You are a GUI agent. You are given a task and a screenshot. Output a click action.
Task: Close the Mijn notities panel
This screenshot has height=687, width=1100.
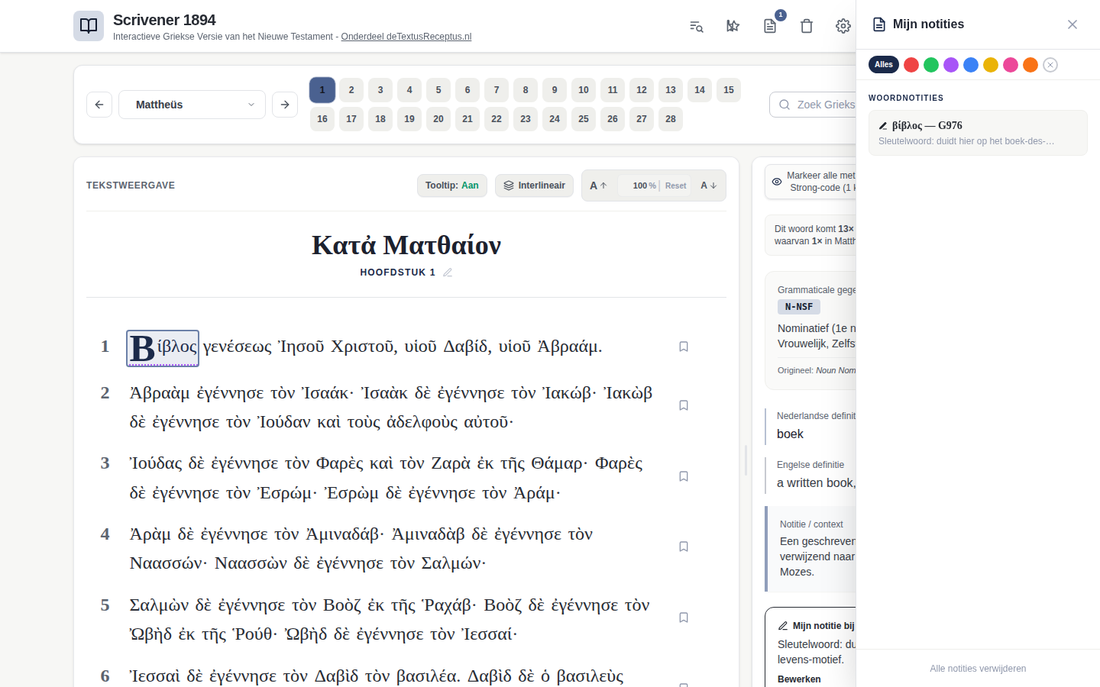(x=1072, y=25)
